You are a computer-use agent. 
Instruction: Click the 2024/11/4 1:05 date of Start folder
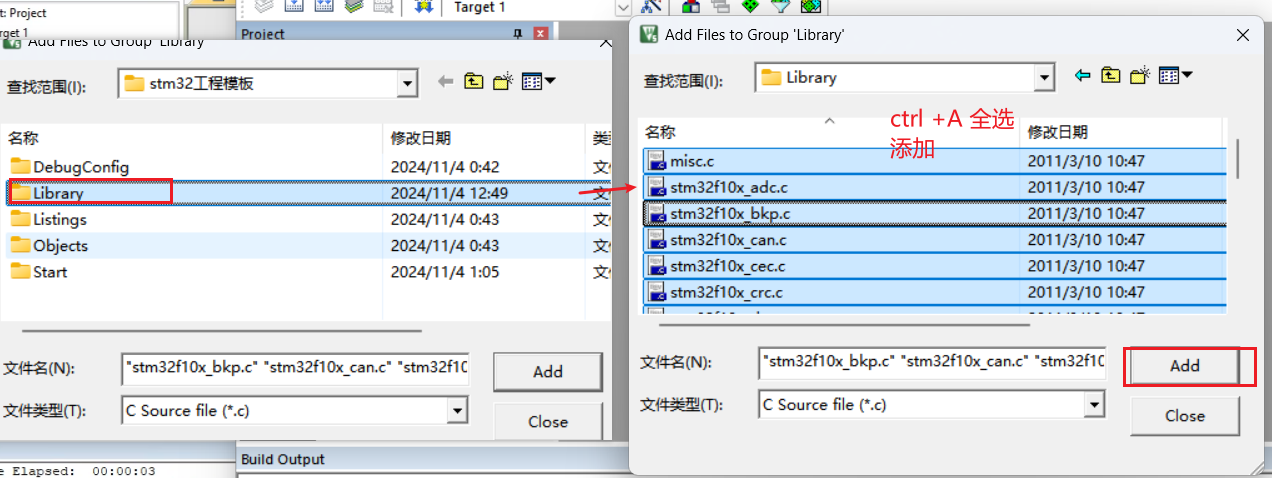click(x=443, y=272)
